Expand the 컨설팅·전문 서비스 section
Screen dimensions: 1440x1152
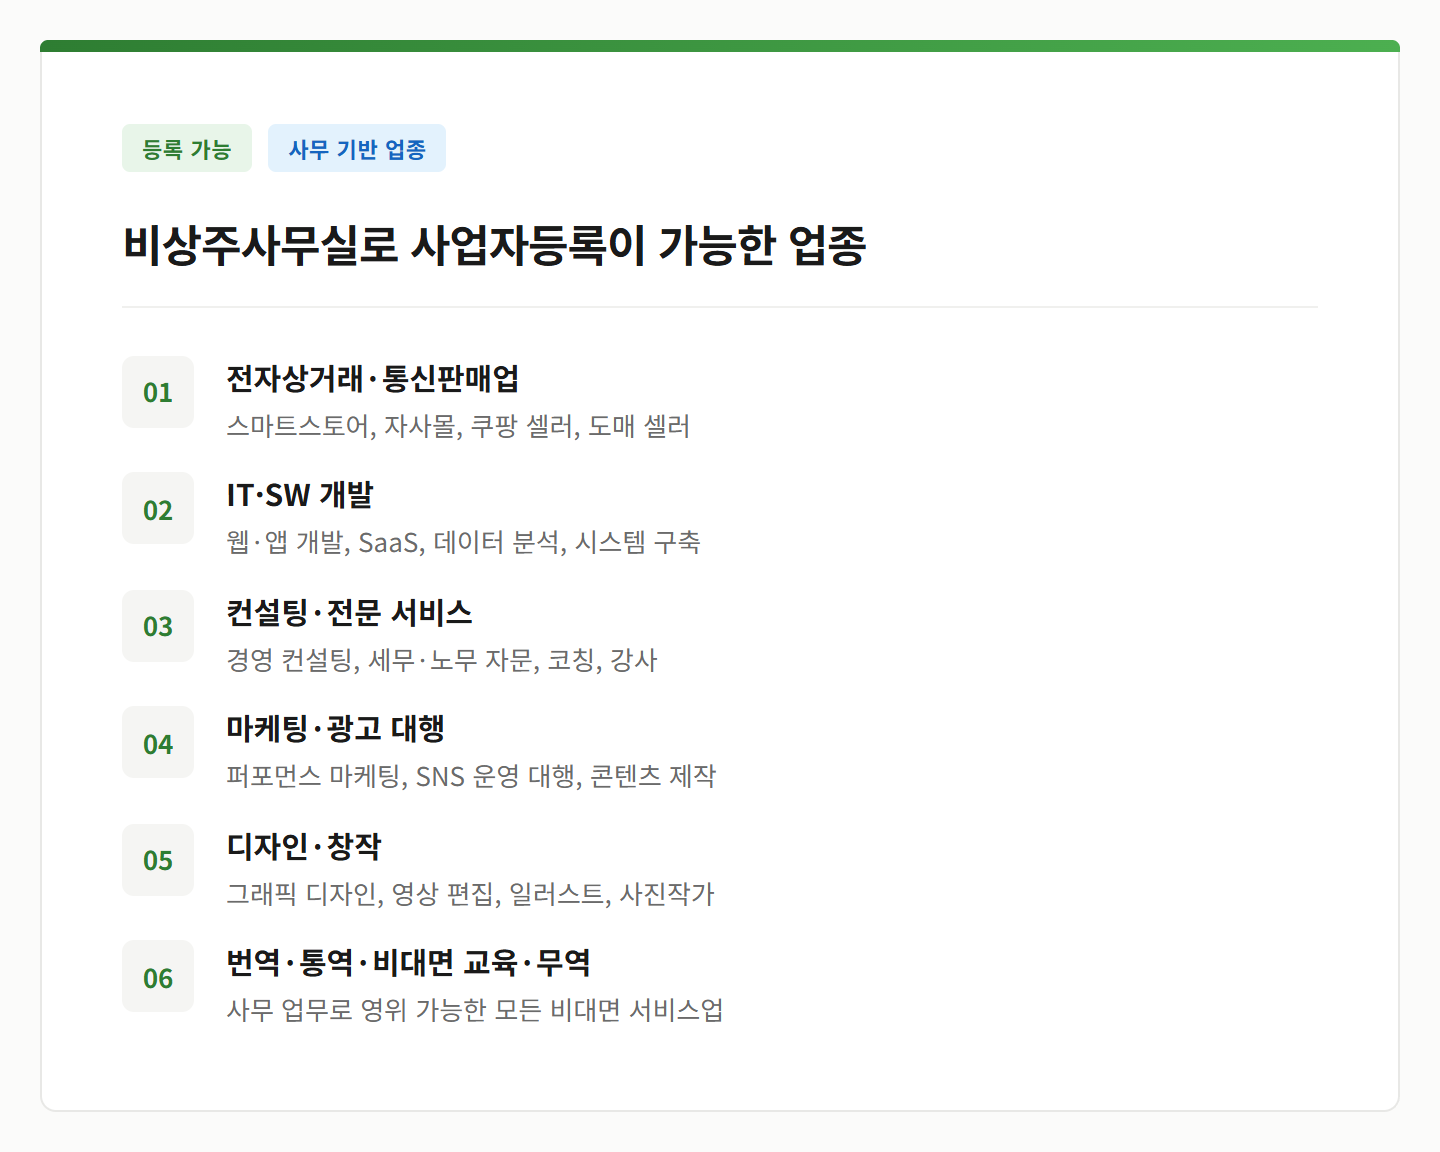pos(350,612)
